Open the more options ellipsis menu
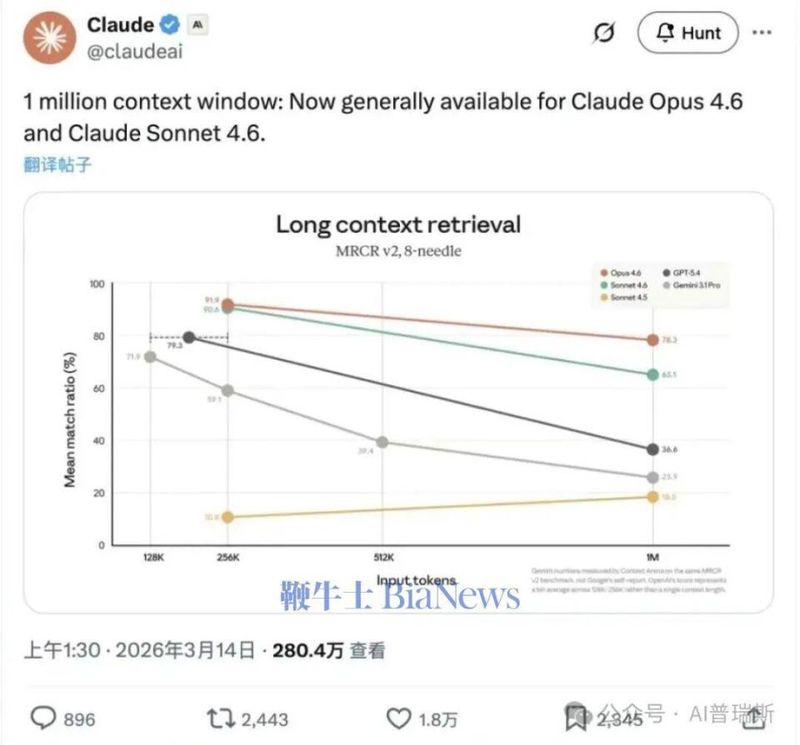The width and height of the screenshot is (800, 745). coord(760,33)
